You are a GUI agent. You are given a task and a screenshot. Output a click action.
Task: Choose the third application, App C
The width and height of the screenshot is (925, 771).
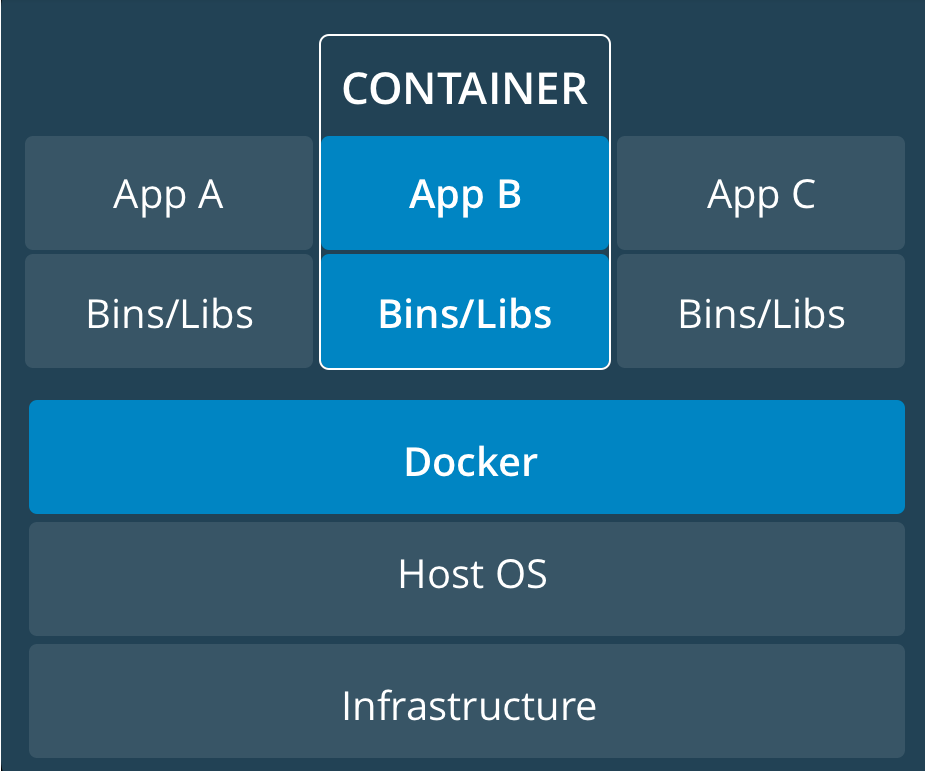click(761, 194)
